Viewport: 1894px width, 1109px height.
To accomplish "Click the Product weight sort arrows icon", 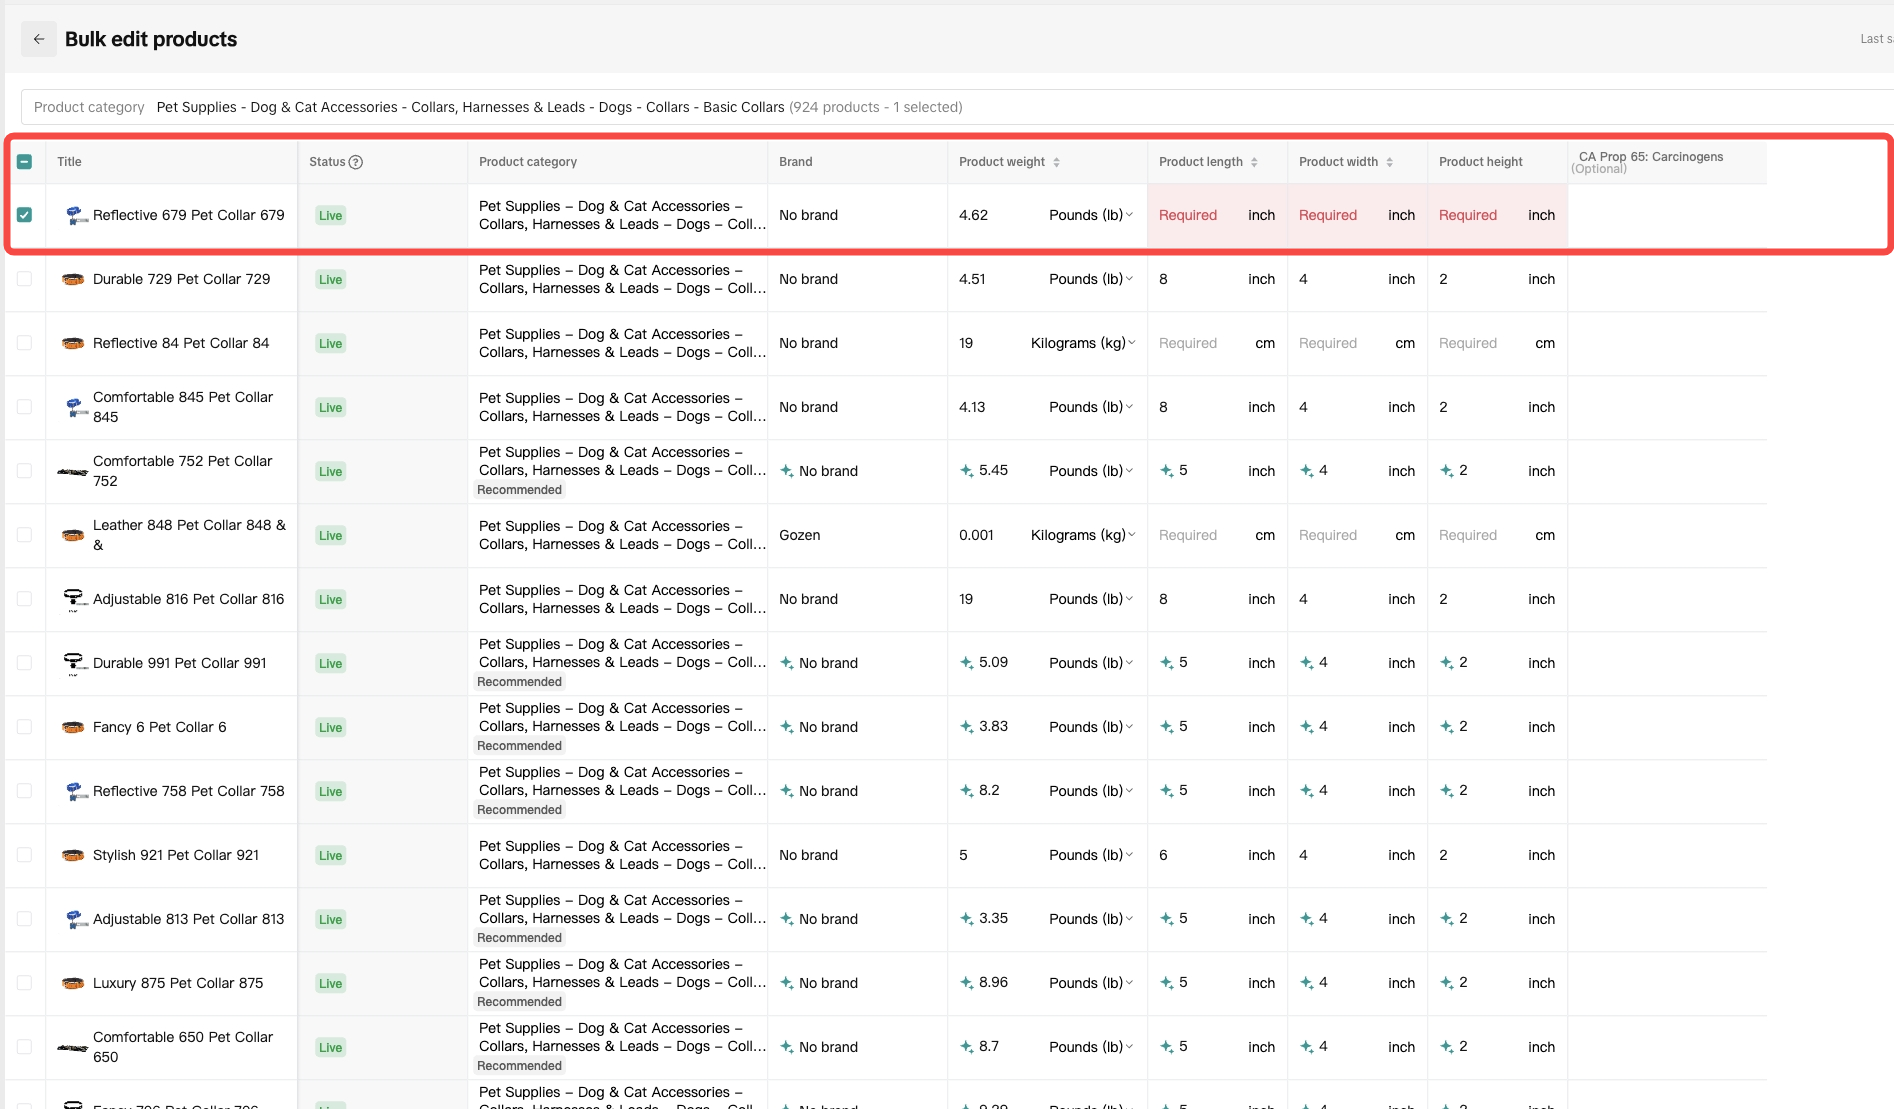I will [1056, 162].
